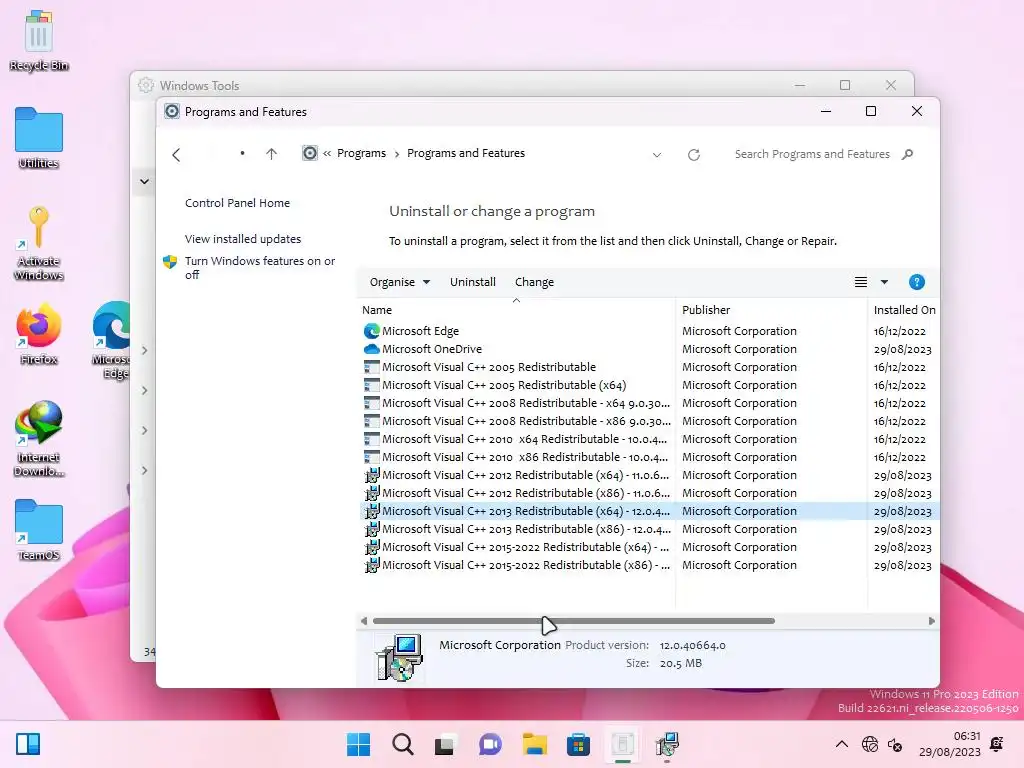This screenshot has width=1024, height=768.
Task: Open Task View on the taskbar
Action: (445, 744)
